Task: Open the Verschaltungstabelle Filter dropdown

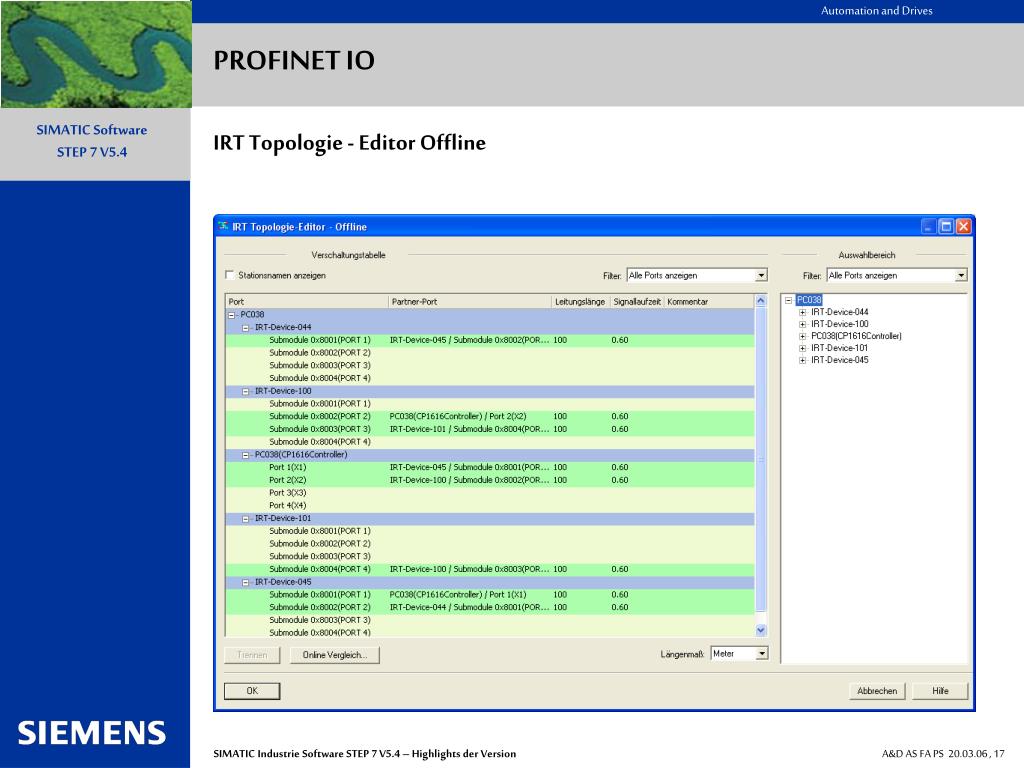Action: point(761,276)
